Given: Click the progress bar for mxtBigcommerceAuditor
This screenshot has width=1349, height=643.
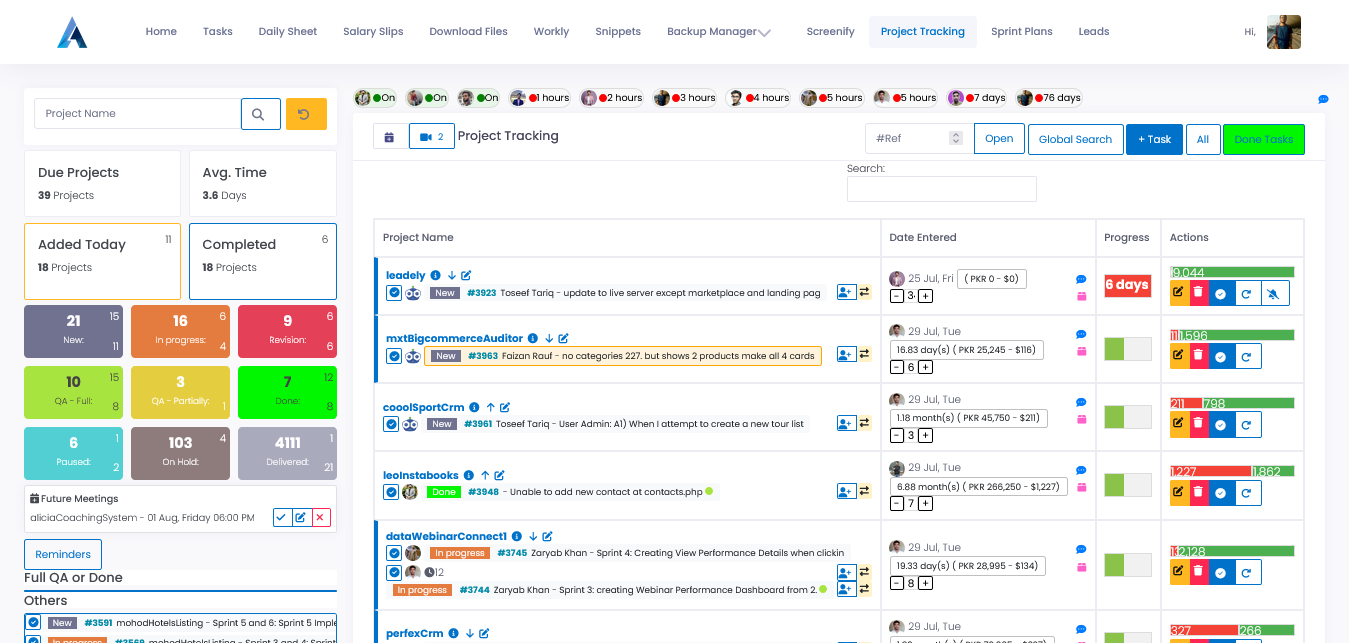Looking at the screenshot, I should coord(1128,349).
